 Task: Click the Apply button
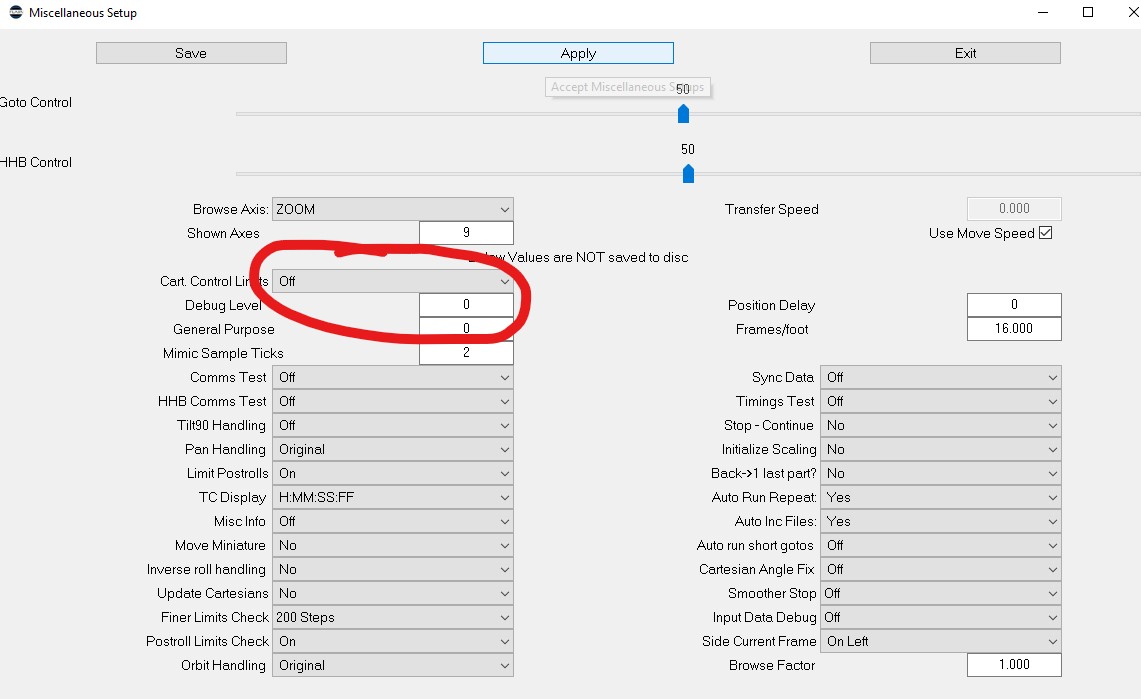pos(579,53)
